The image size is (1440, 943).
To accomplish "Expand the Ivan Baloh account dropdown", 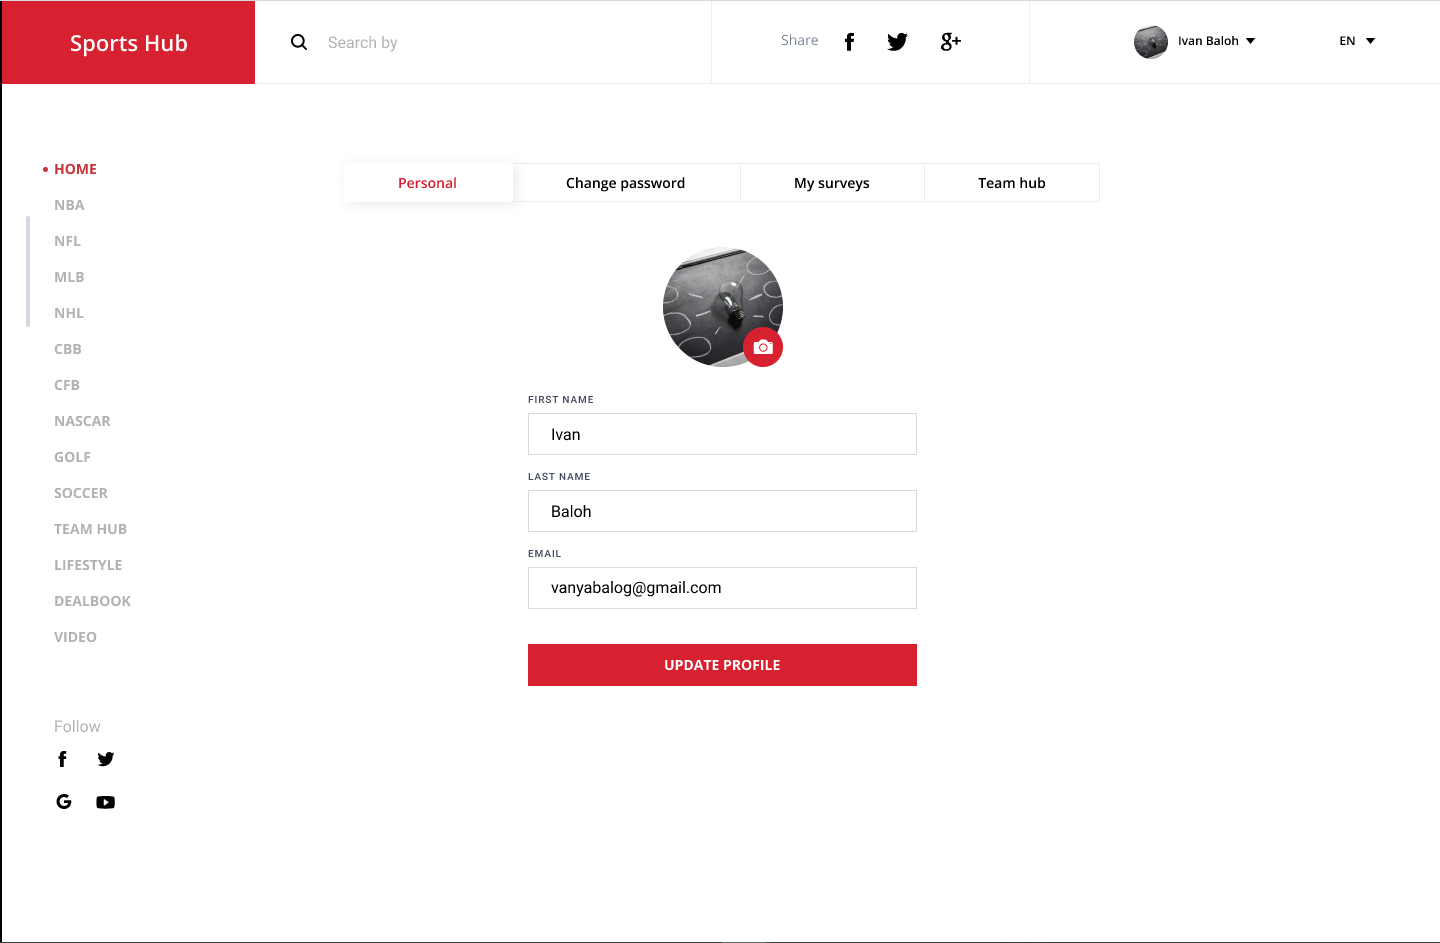I will pos(1216,41).
